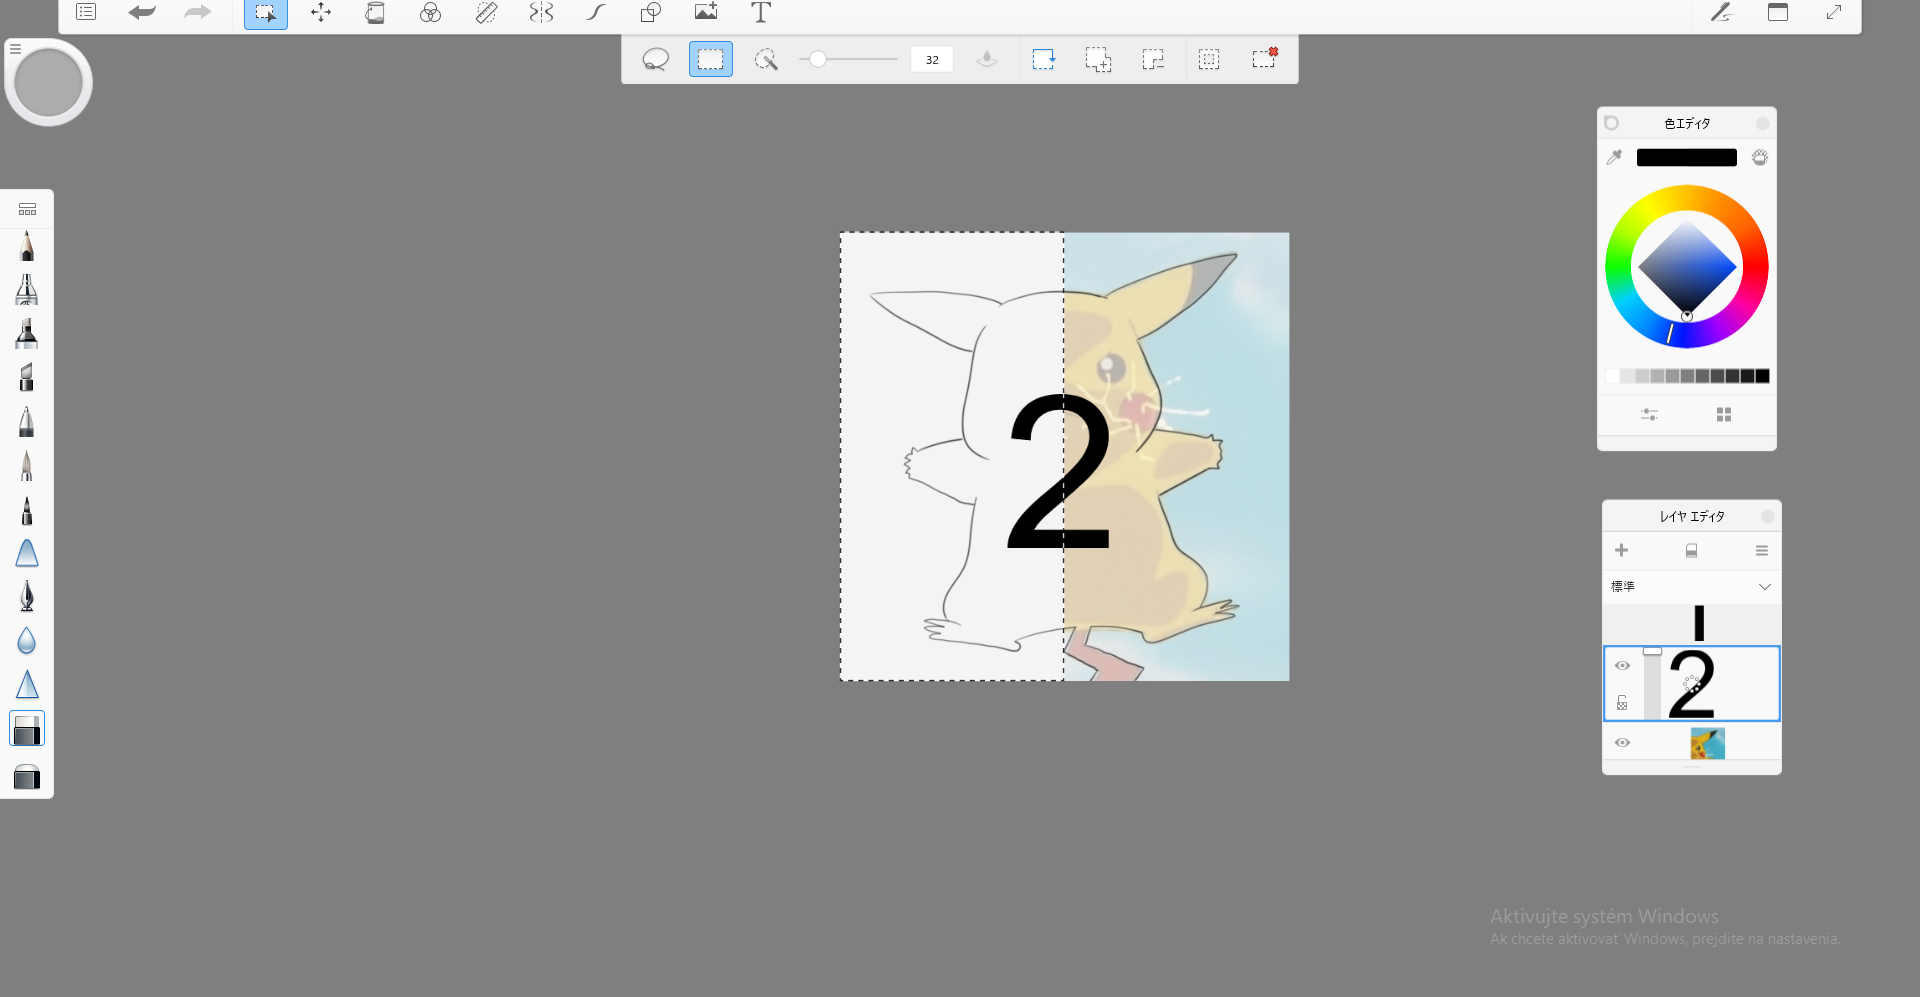The image size is (1920, 997).
Task: Select the Text tool
Action: pos(761,12)
